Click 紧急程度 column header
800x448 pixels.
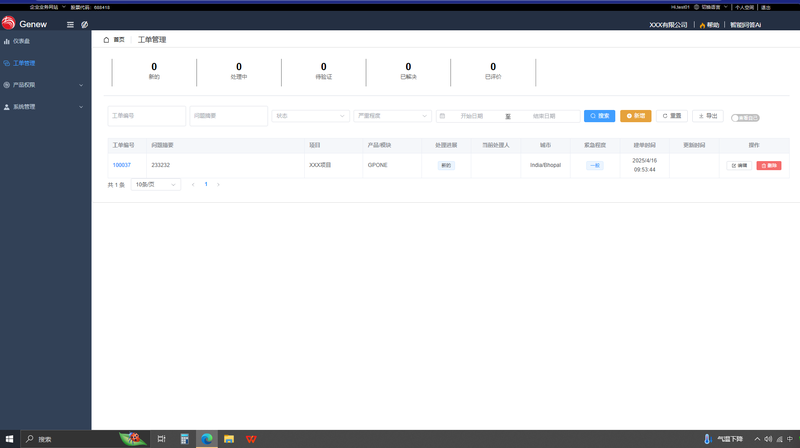click(595, 145)
